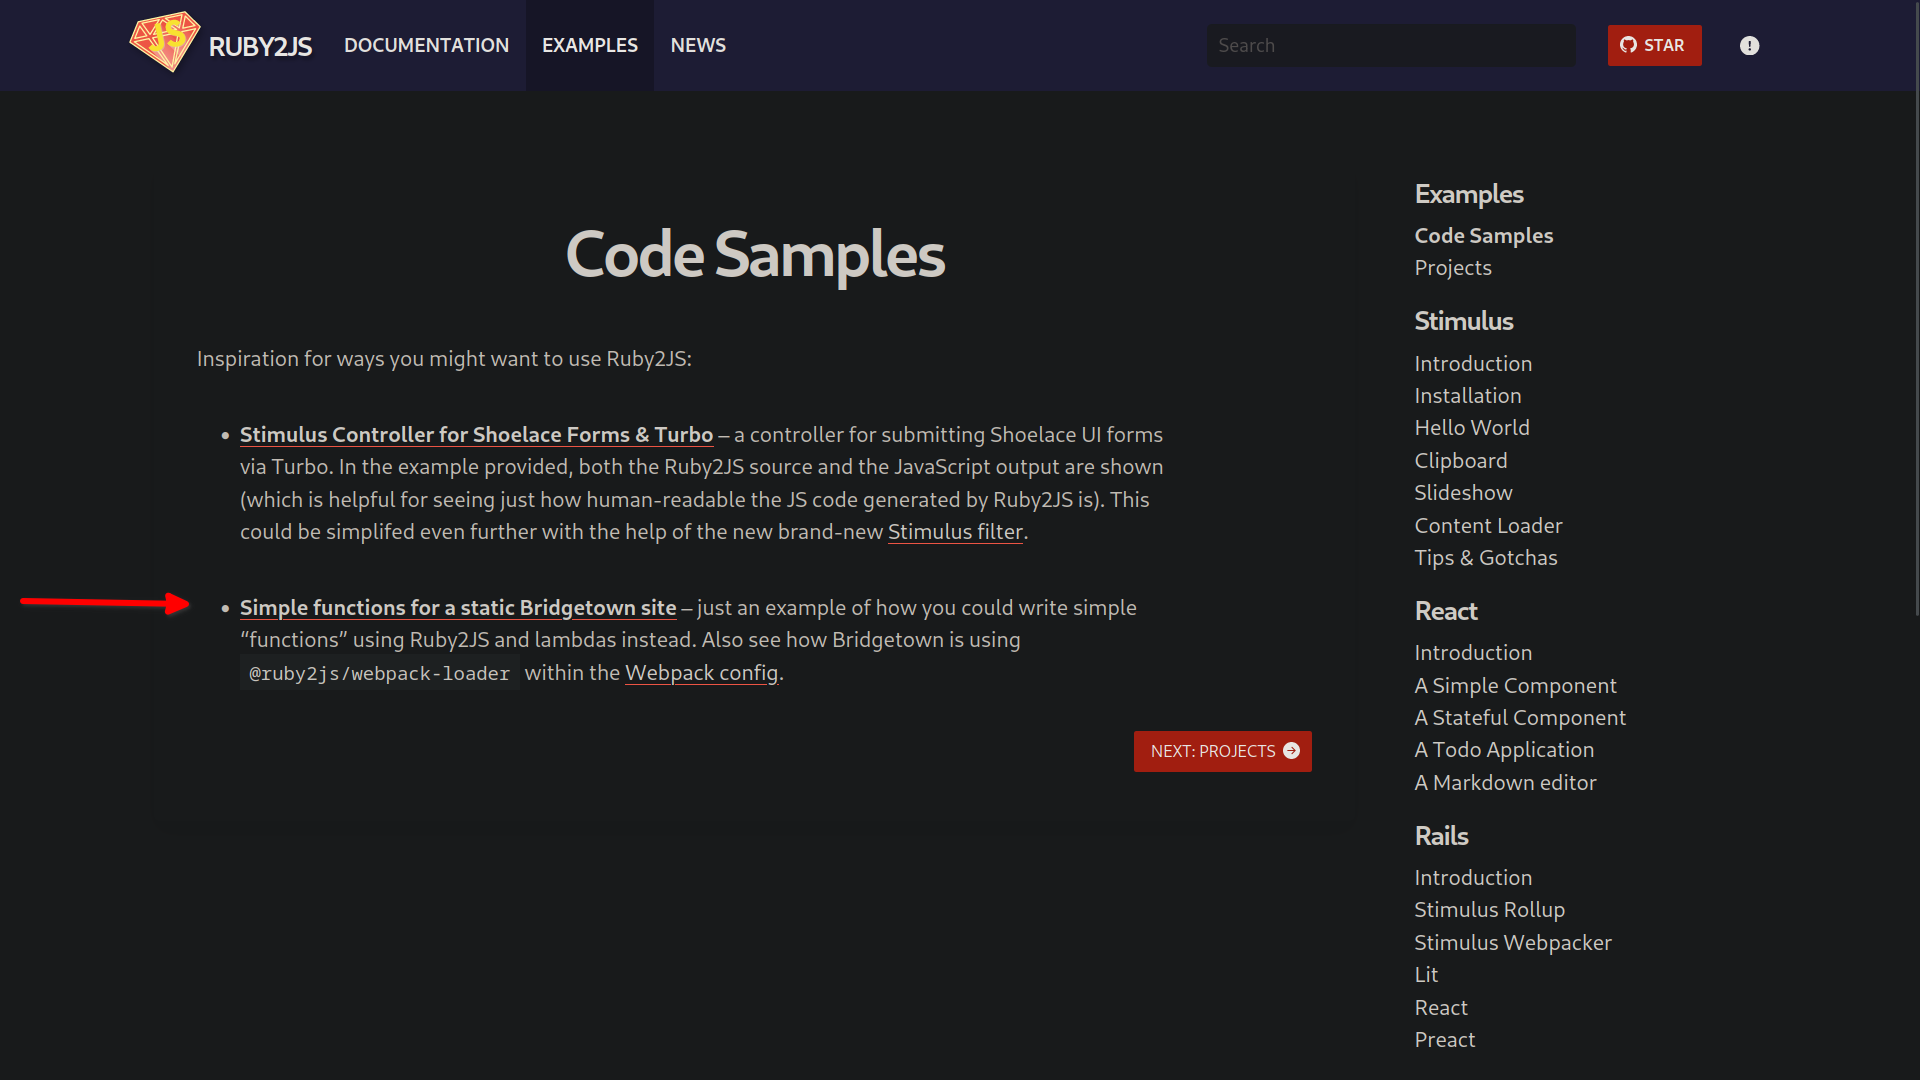
Task: Open the Stimulus Introduction page
Action: coord(1472,363)
